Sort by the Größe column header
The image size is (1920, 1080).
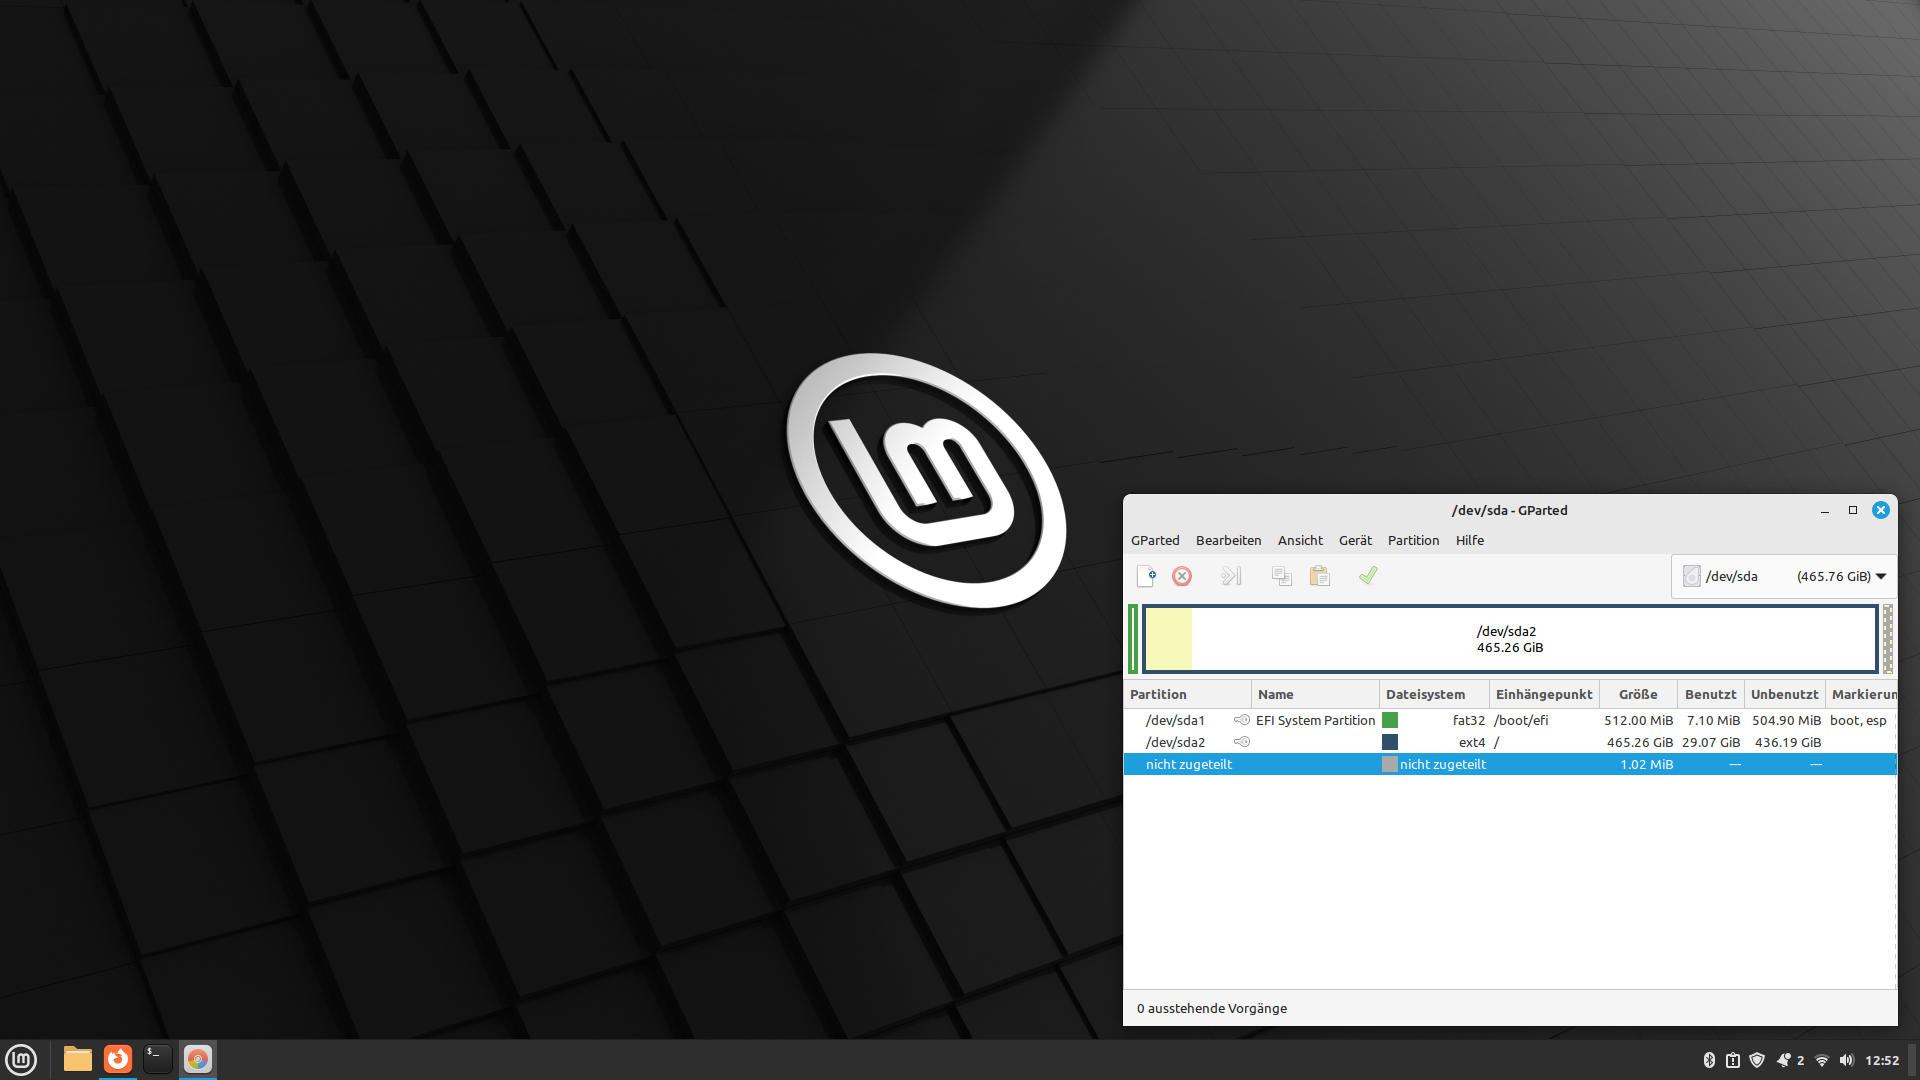[x=1638, y=694]
